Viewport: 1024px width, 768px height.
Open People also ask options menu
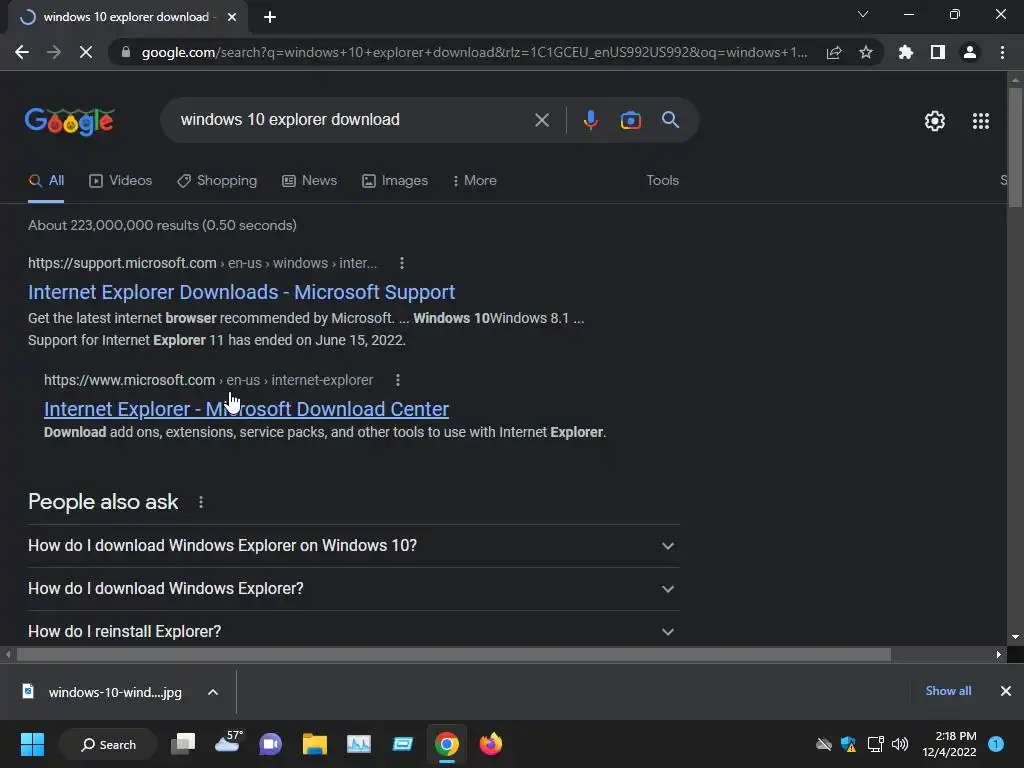(x=201, y=502)
